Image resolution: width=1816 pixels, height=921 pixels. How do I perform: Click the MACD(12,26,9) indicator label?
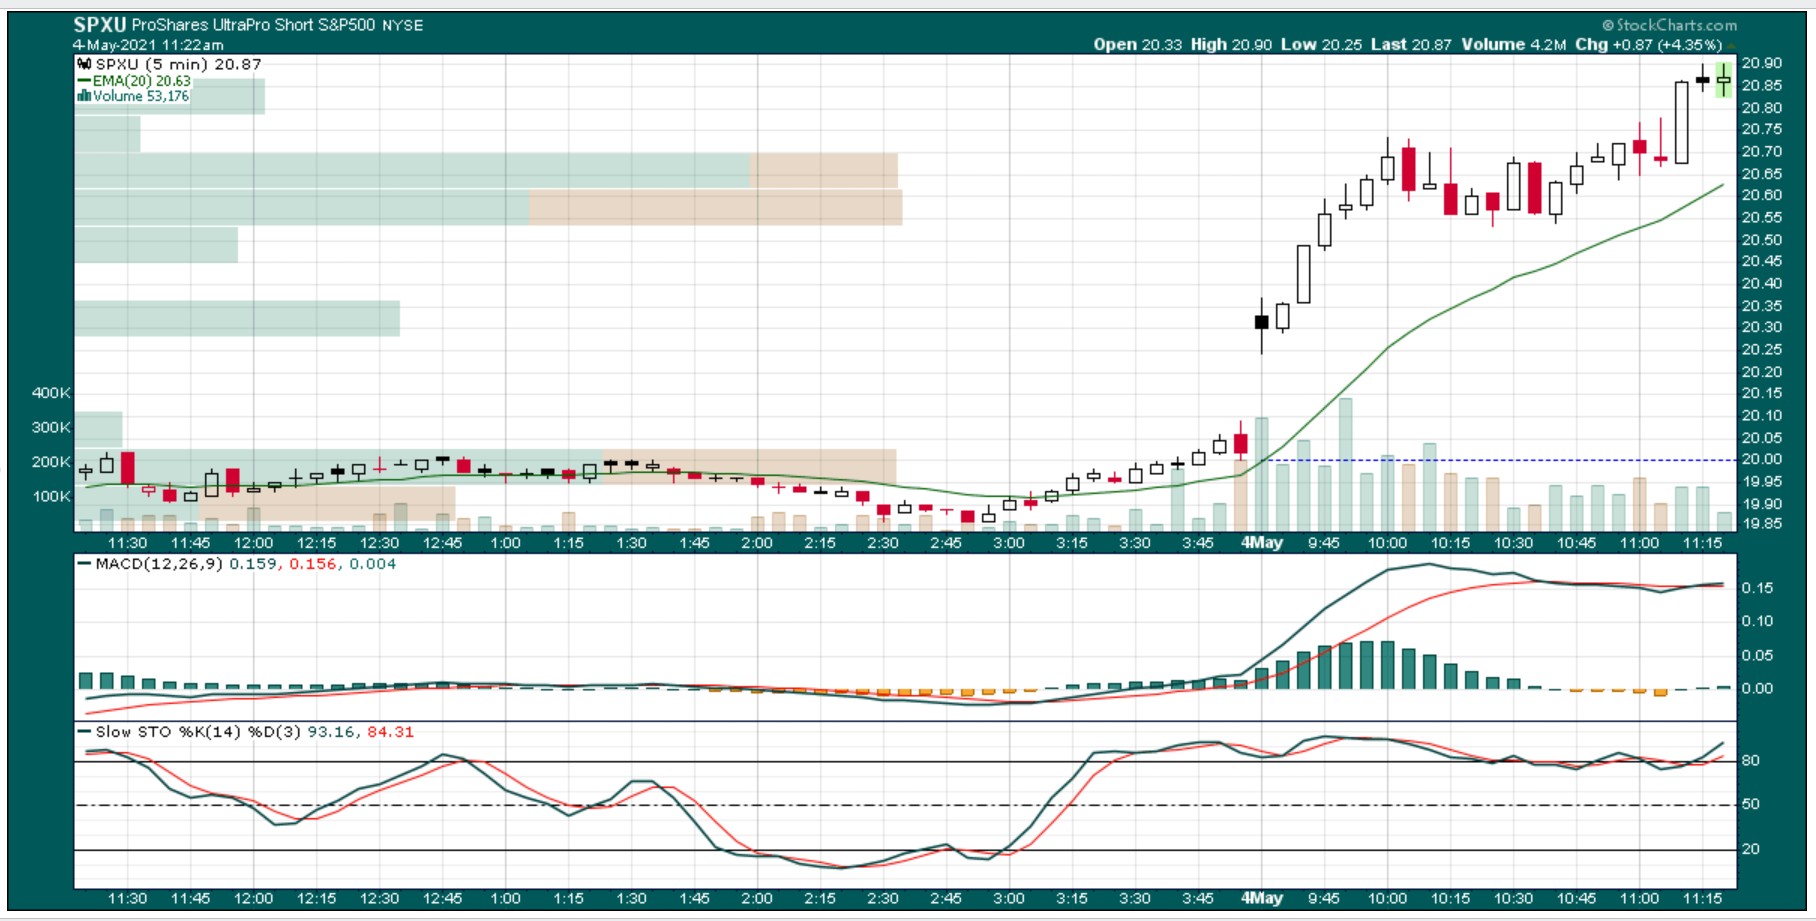(159, 564)
